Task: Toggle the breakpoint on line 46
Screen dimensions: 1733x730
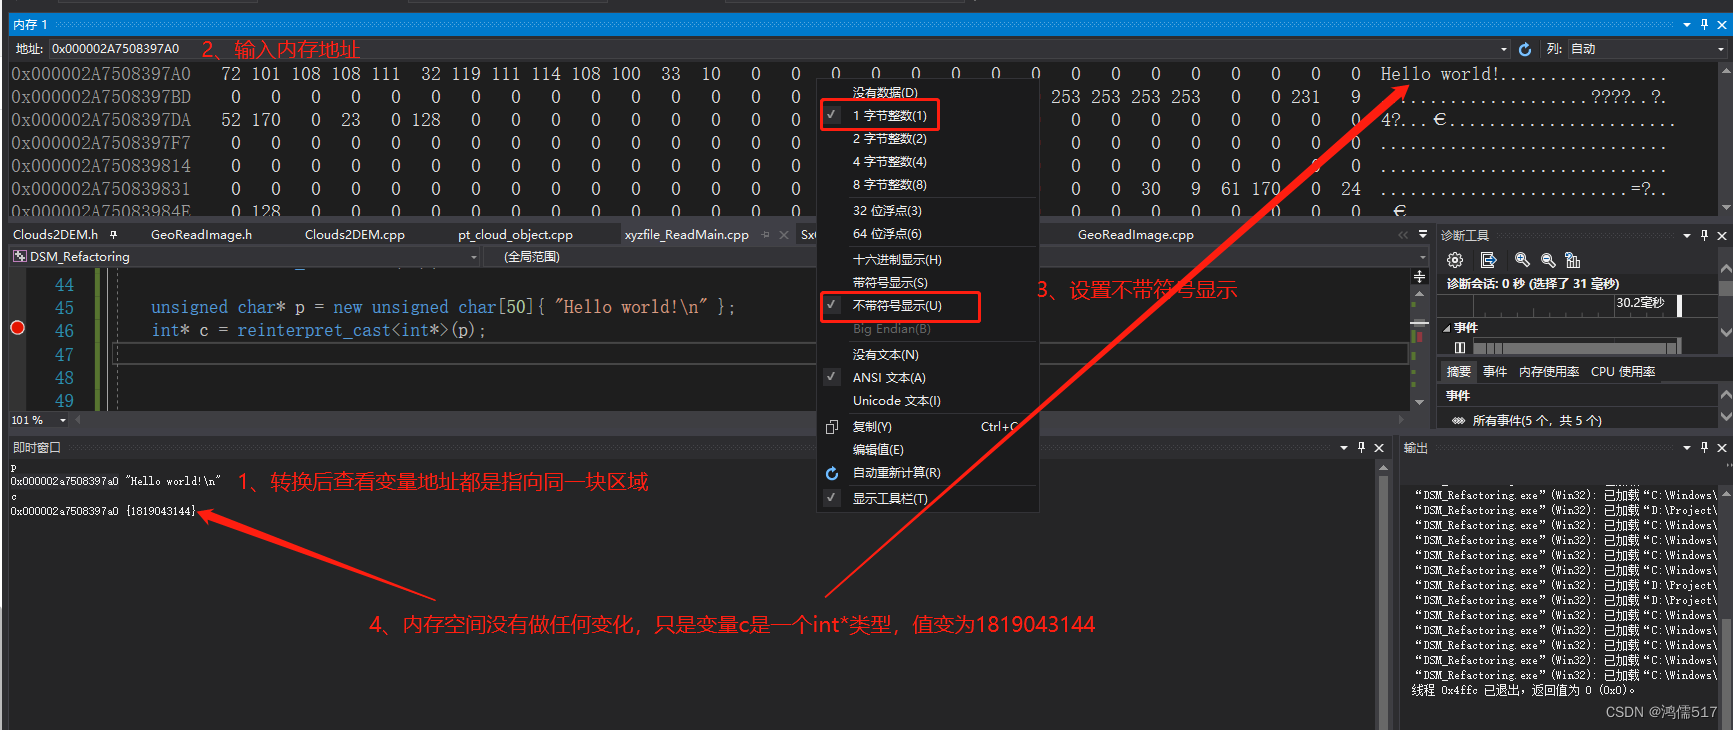Action: (x=17, y=328)
